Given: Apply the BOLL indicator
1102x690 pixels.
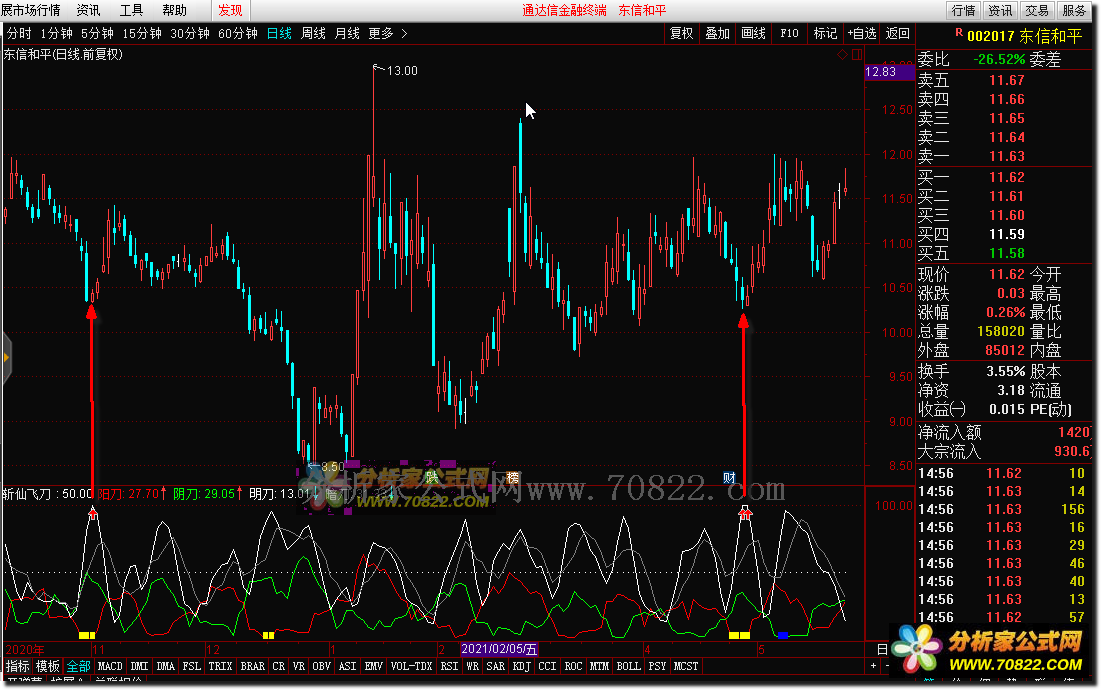Looking at the screenshot, I should tap(629, 666).
